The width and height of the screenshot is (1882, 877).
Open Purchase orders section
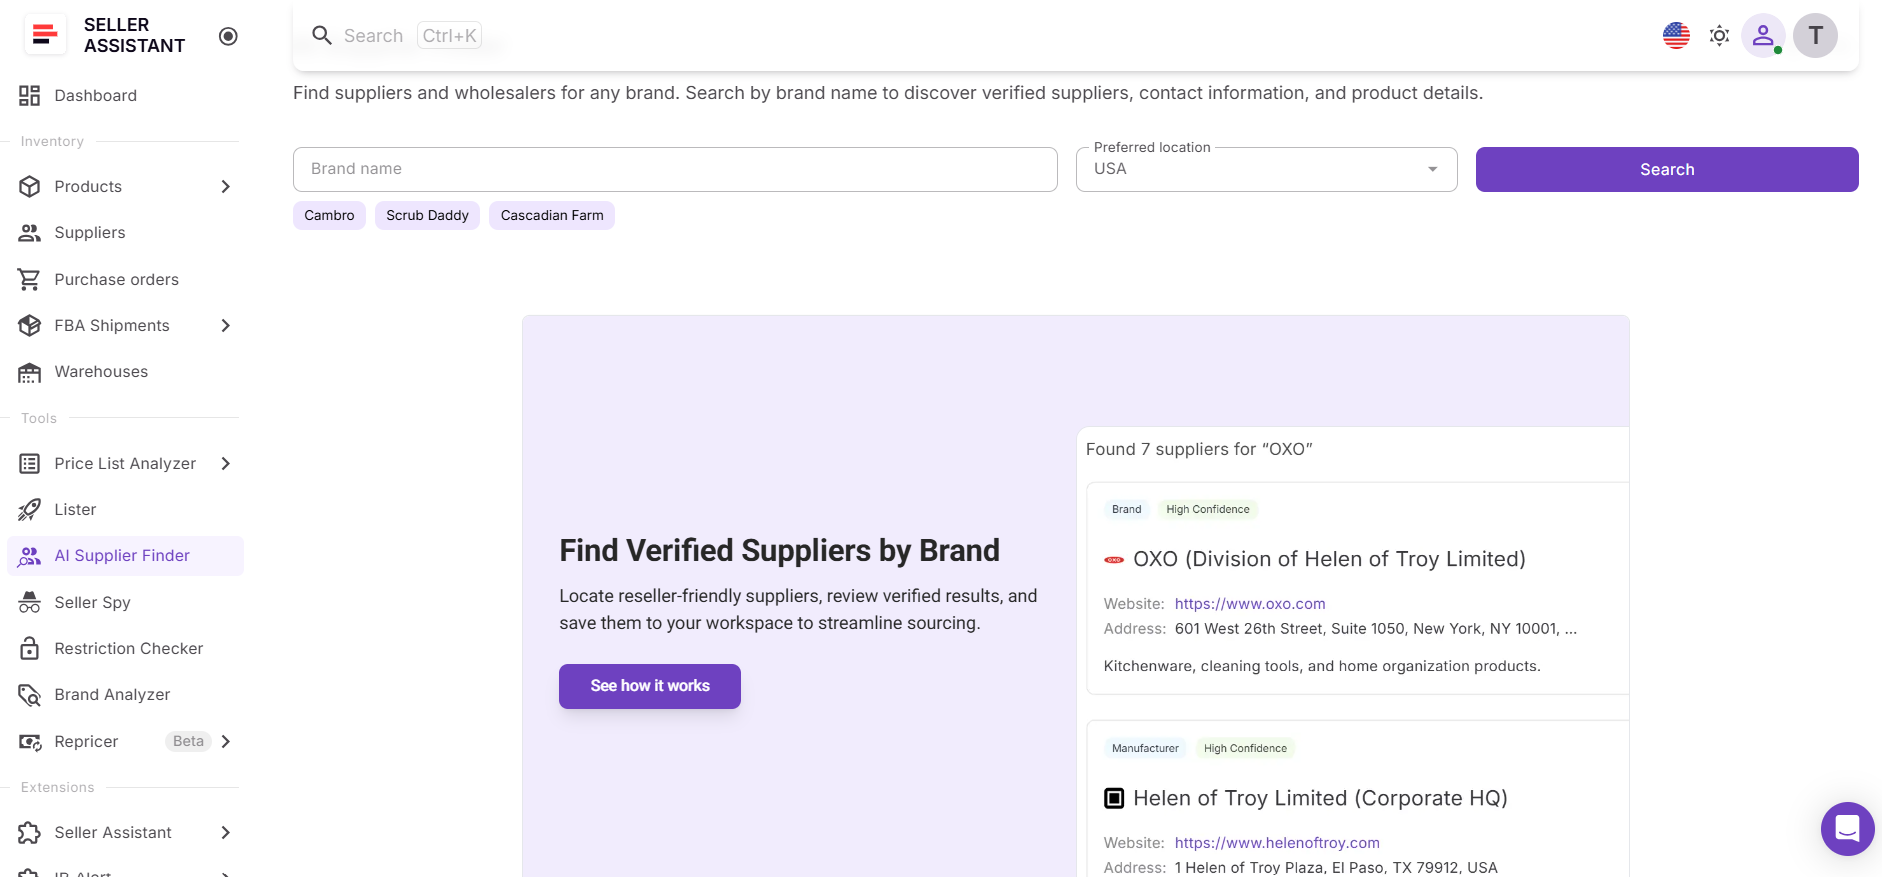click(125, 279)
